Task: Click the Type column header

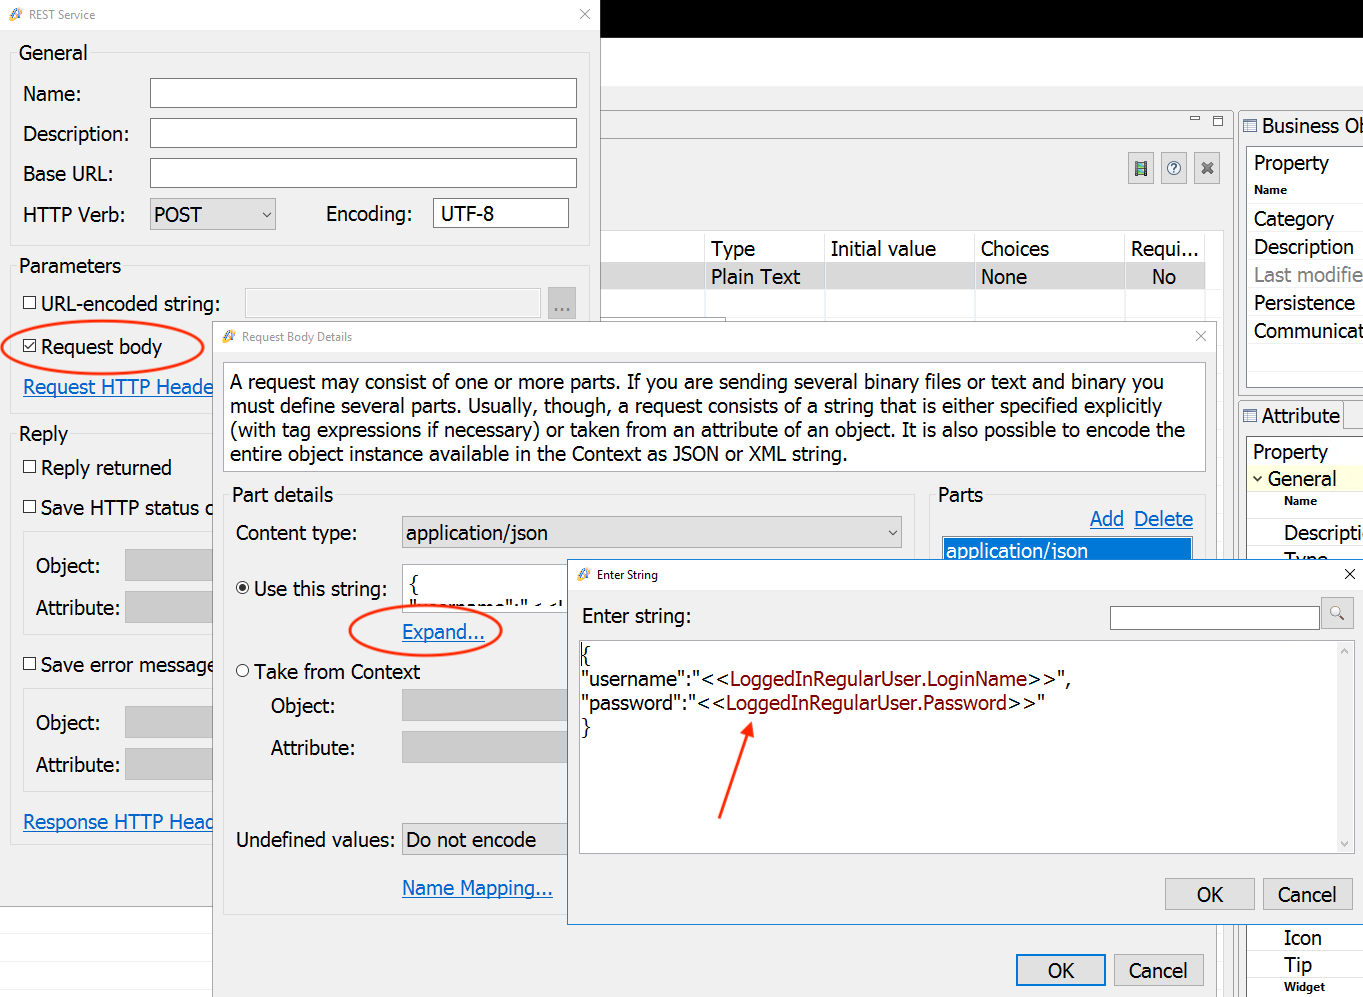Action: pos(764,248)
